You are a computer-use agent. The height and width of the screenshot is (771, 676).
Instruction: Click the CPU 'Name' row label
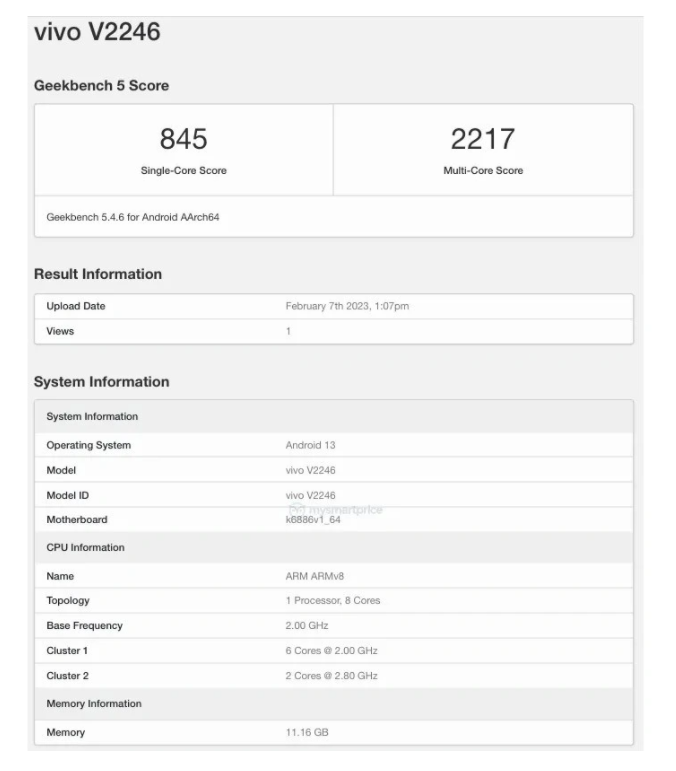[60, 576]
